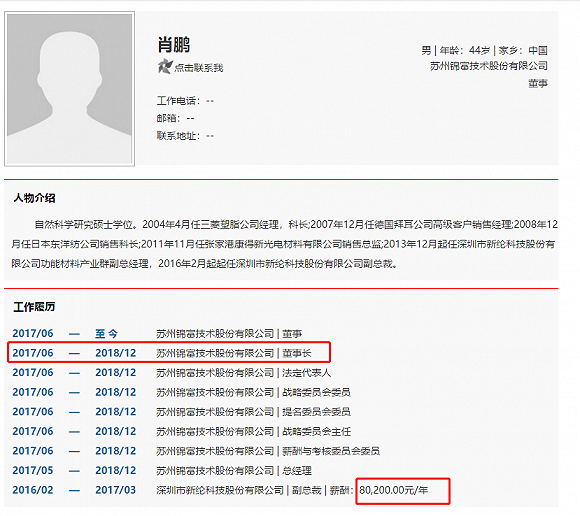Click the pinwheel icon beside 点击联系我
This screenshot has height=516, width=580.
(x=165, y=67)
